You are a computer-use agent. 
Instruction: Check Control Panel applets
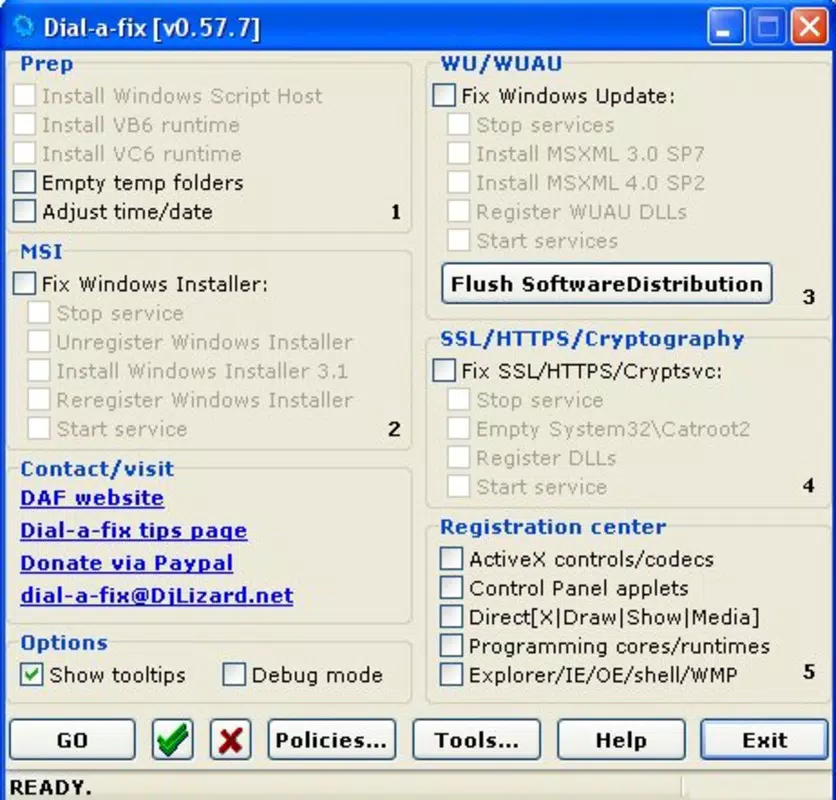(452, 588)
